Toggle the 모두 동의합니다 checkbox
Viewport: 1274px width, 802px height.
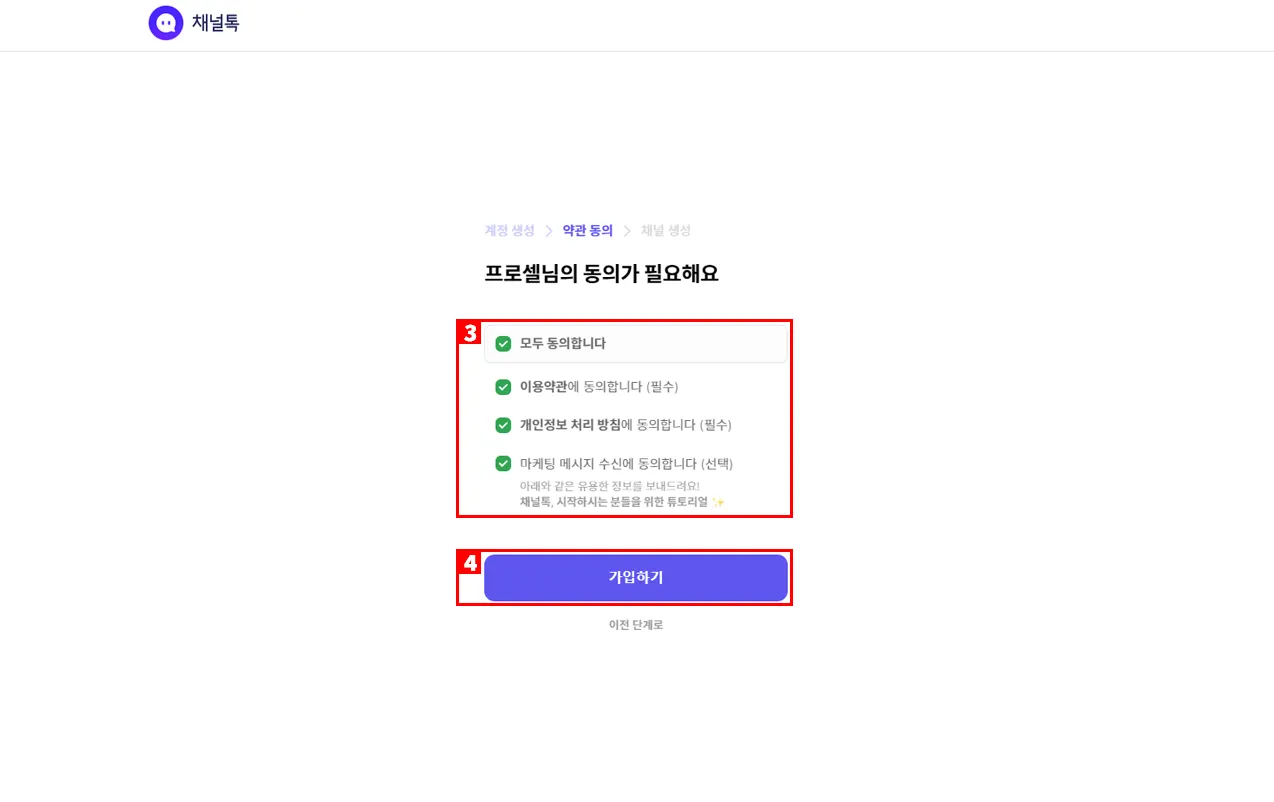point(504,344)
